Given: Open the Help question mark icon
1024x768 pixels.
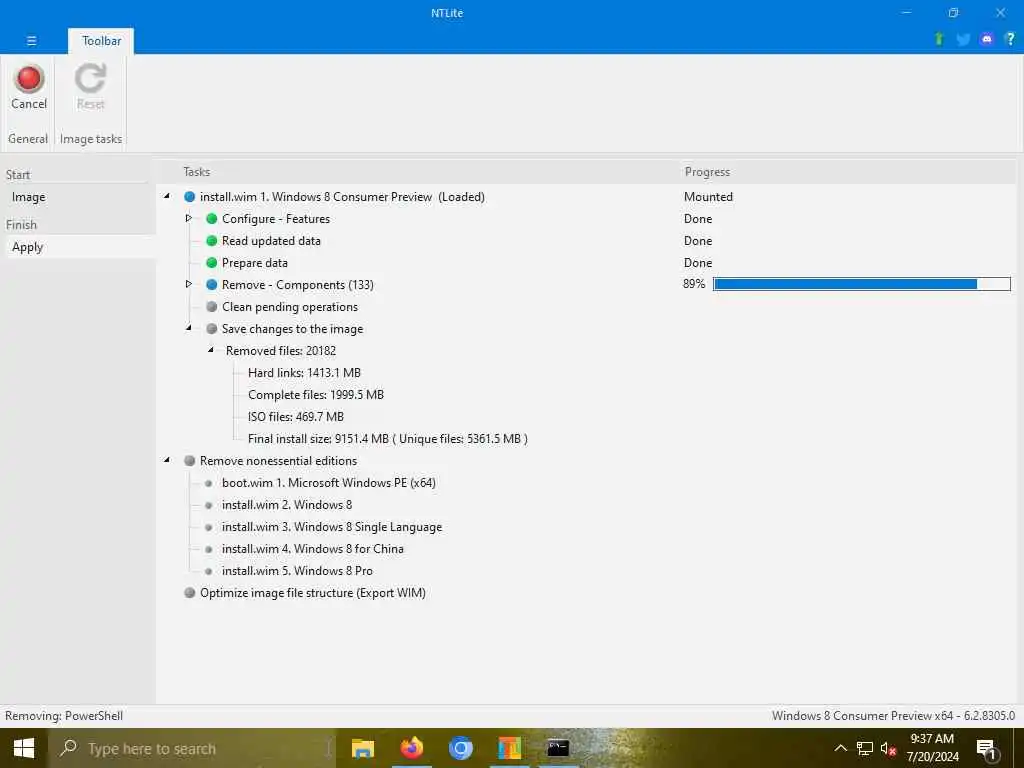Looking at the screenshot, I should (x=1010, y=39).
